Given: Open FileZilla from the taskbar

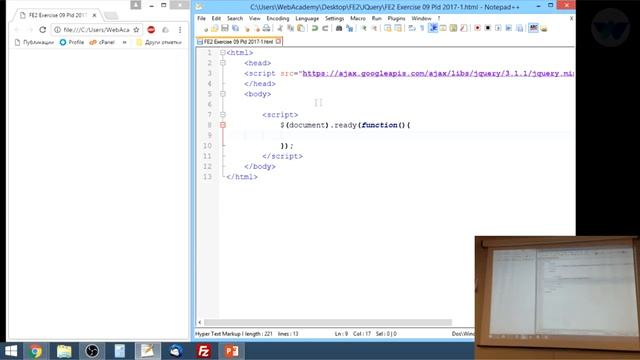Looking at the screenshot, I should tap(203, 351).
